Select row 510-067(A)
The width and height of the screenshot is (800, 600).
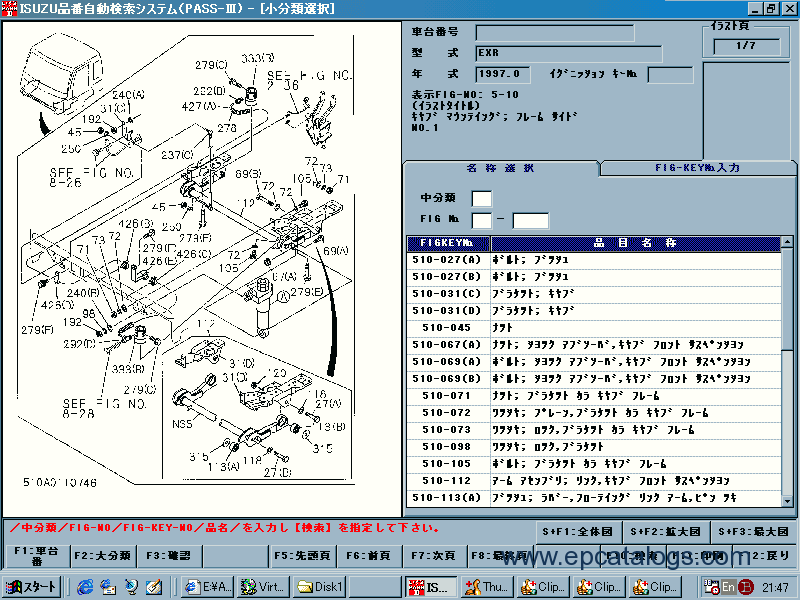click(594, 345)
